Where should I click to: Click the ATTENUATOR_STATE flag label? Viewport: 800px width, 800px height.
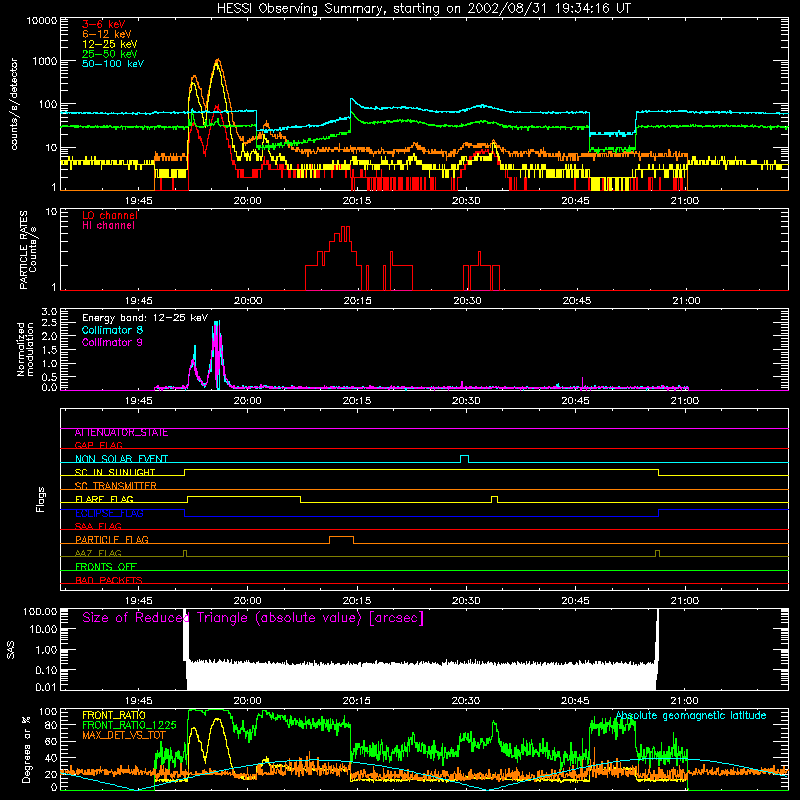coord(121,433)
